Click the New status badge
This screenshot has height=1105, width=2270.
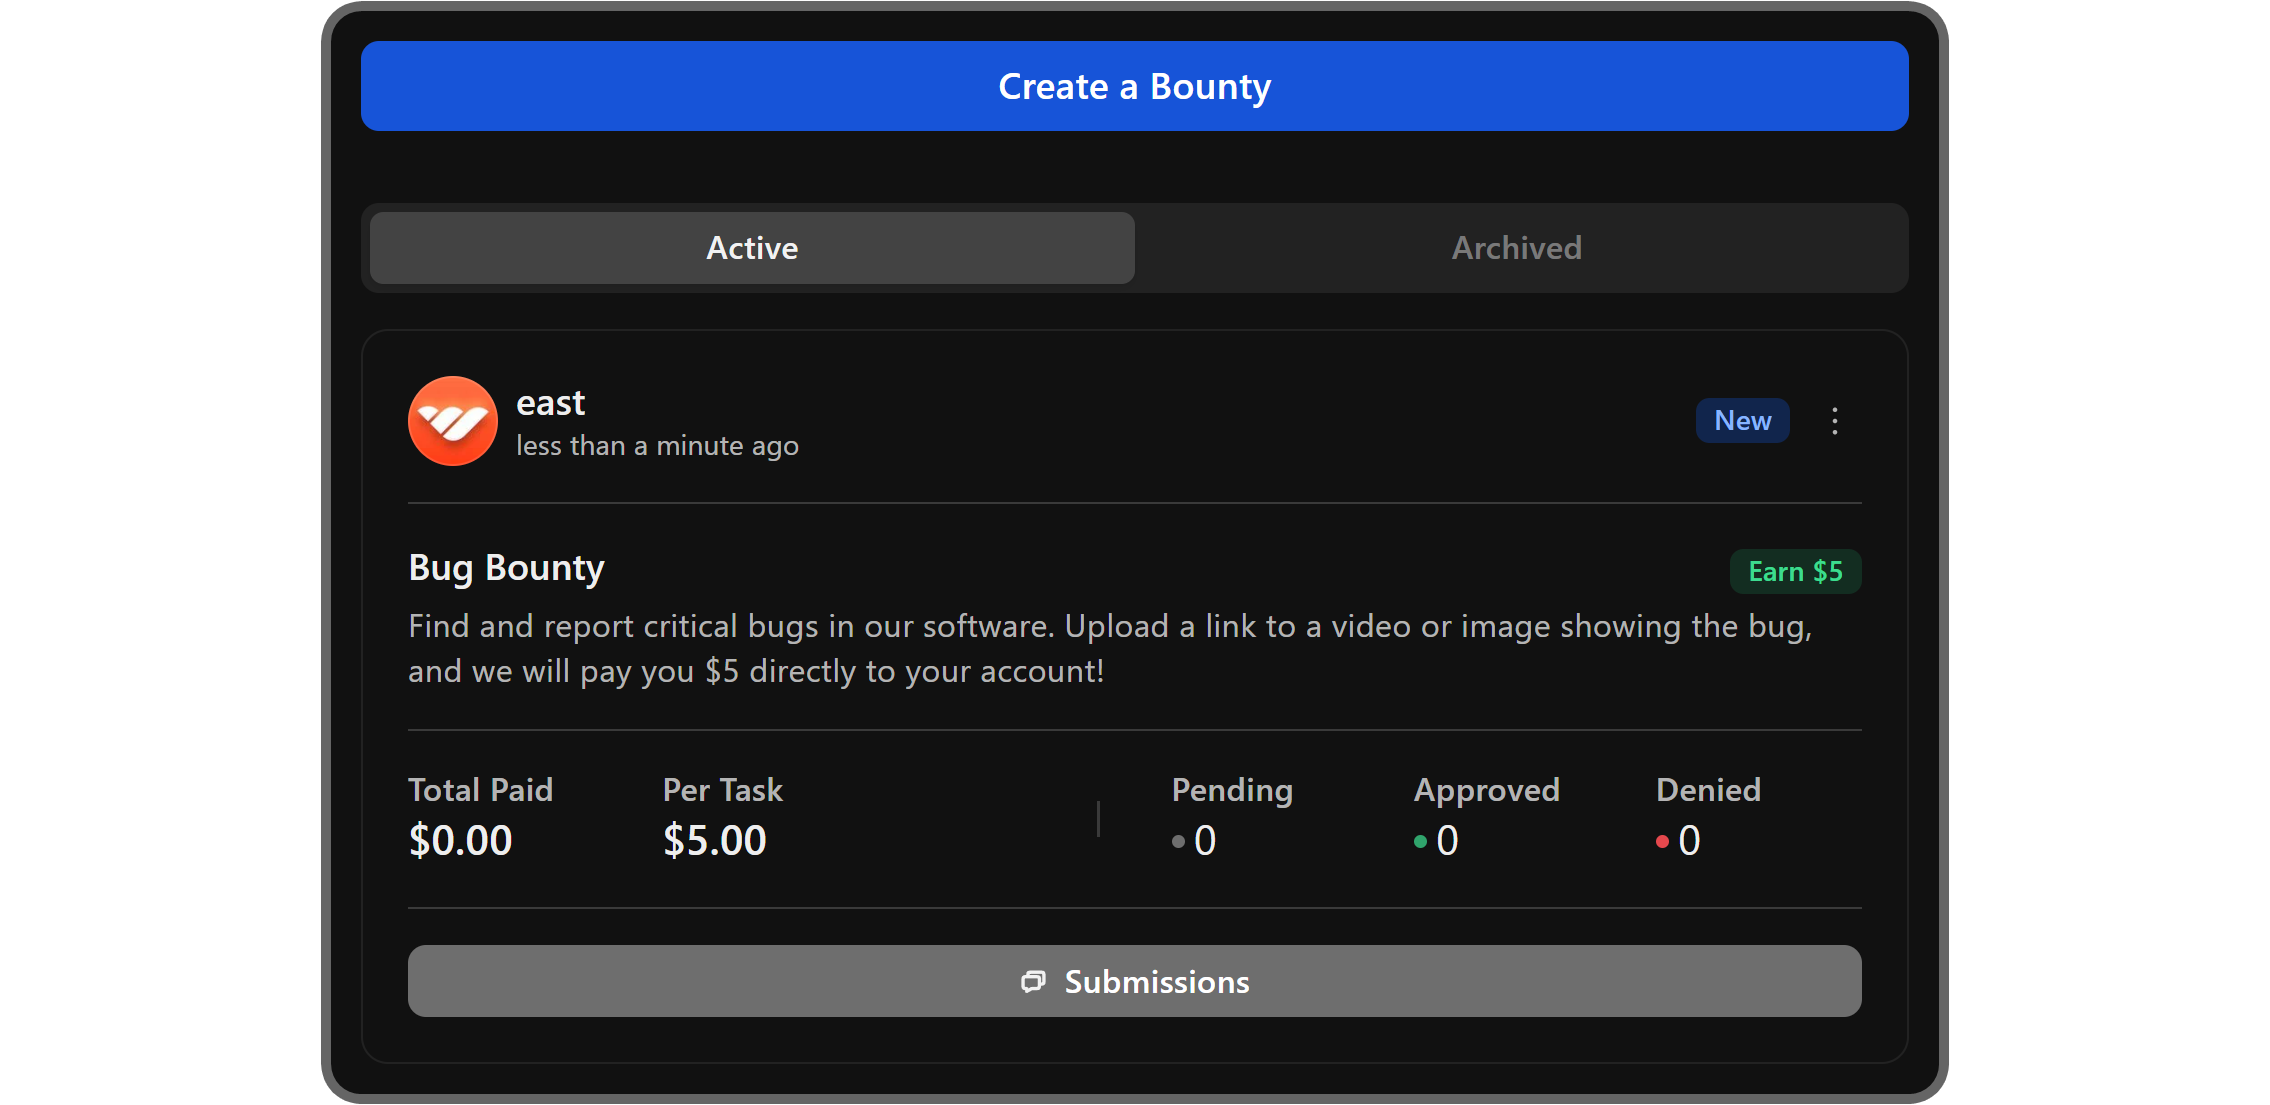click(1742, 421)
